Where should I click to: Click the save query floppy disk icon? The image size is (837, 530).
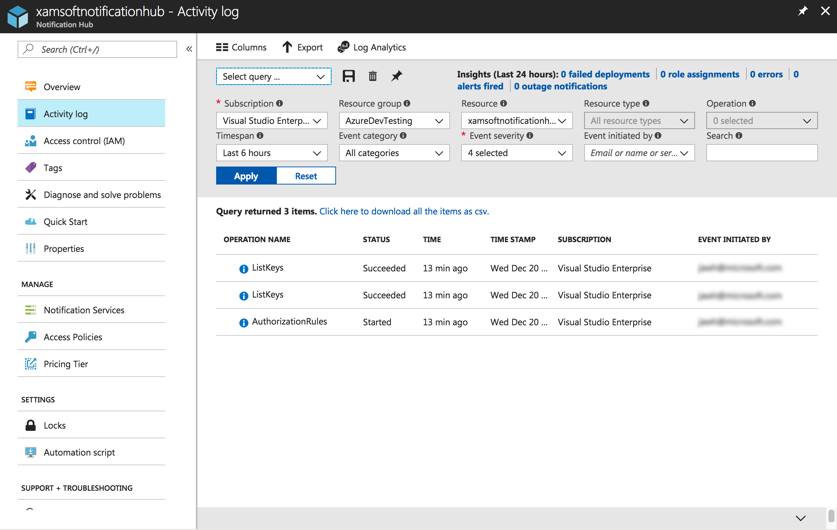pyautogui.click(x=348, y=76)
